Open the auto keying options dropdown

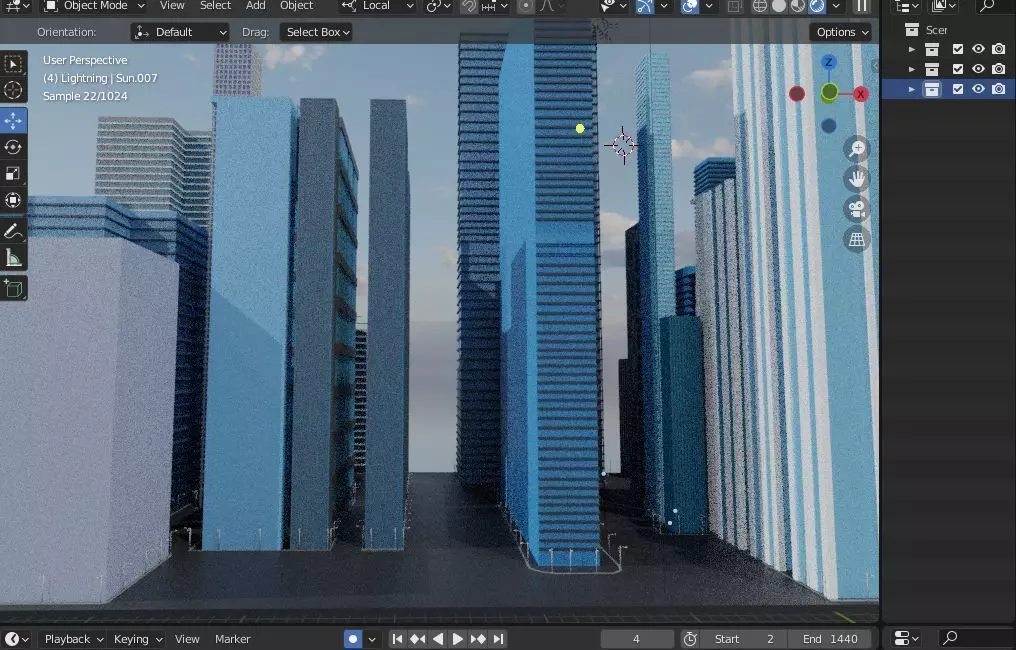[x=372, y=639]
